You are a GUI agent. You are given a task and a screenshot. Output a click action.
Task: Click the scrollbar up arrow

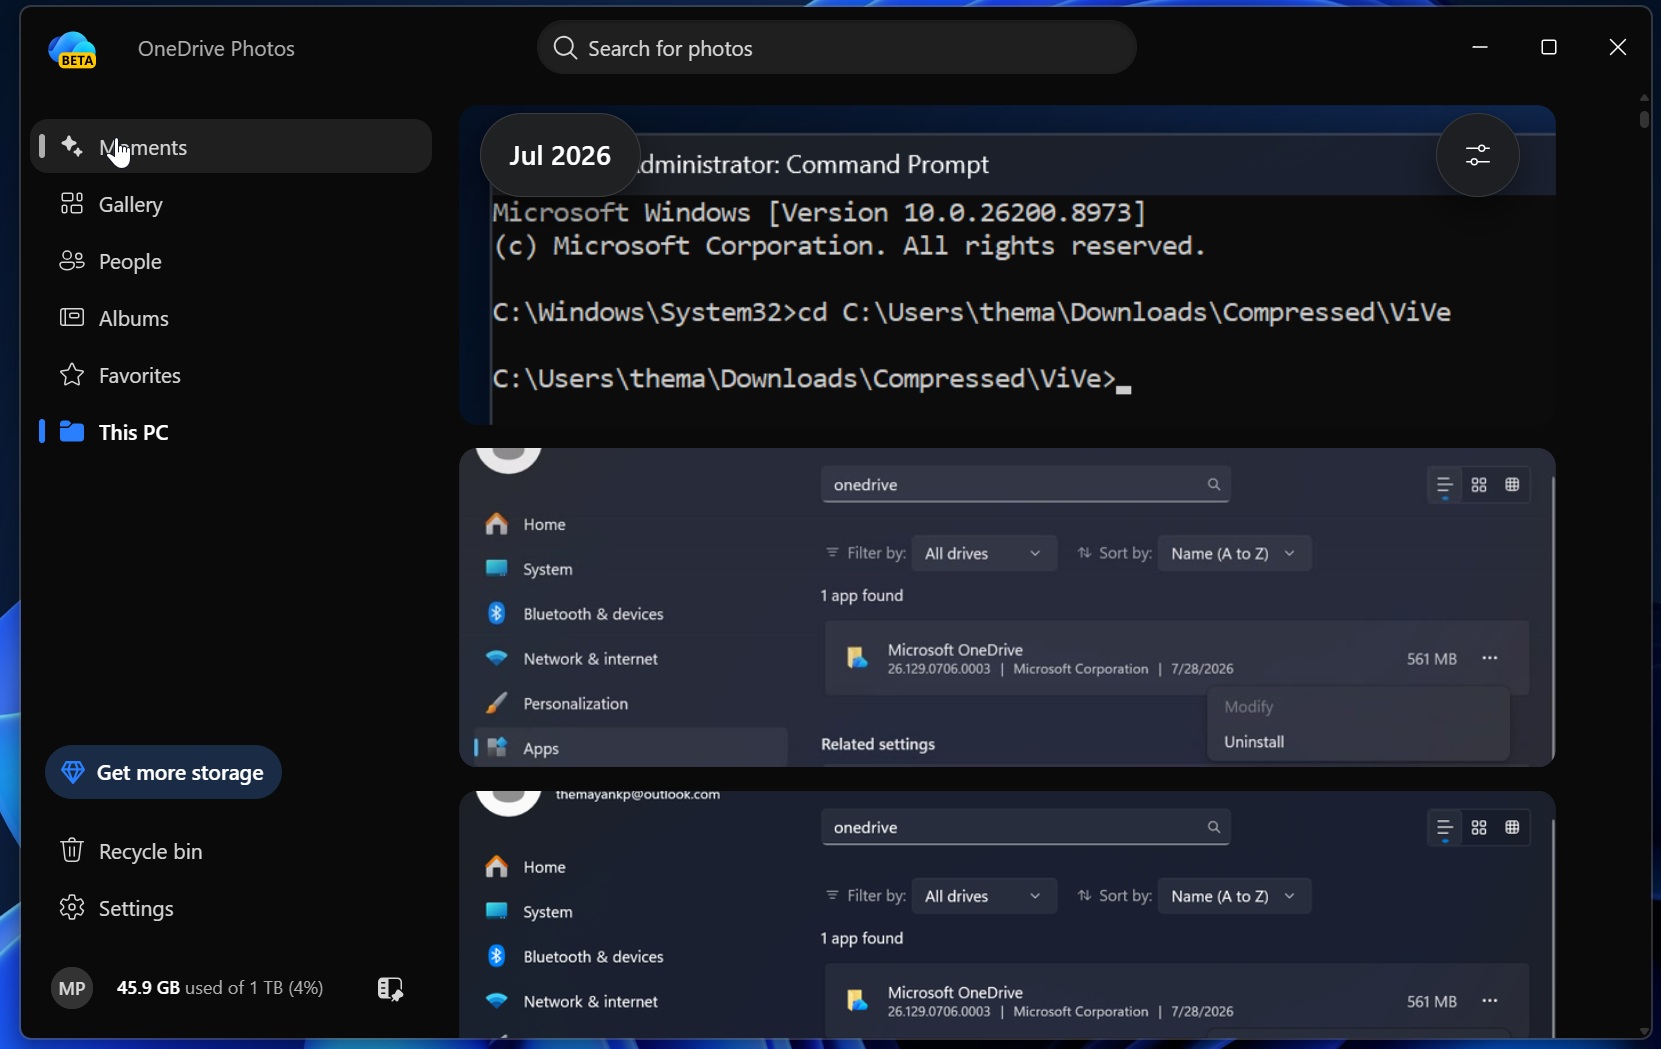1644,96
